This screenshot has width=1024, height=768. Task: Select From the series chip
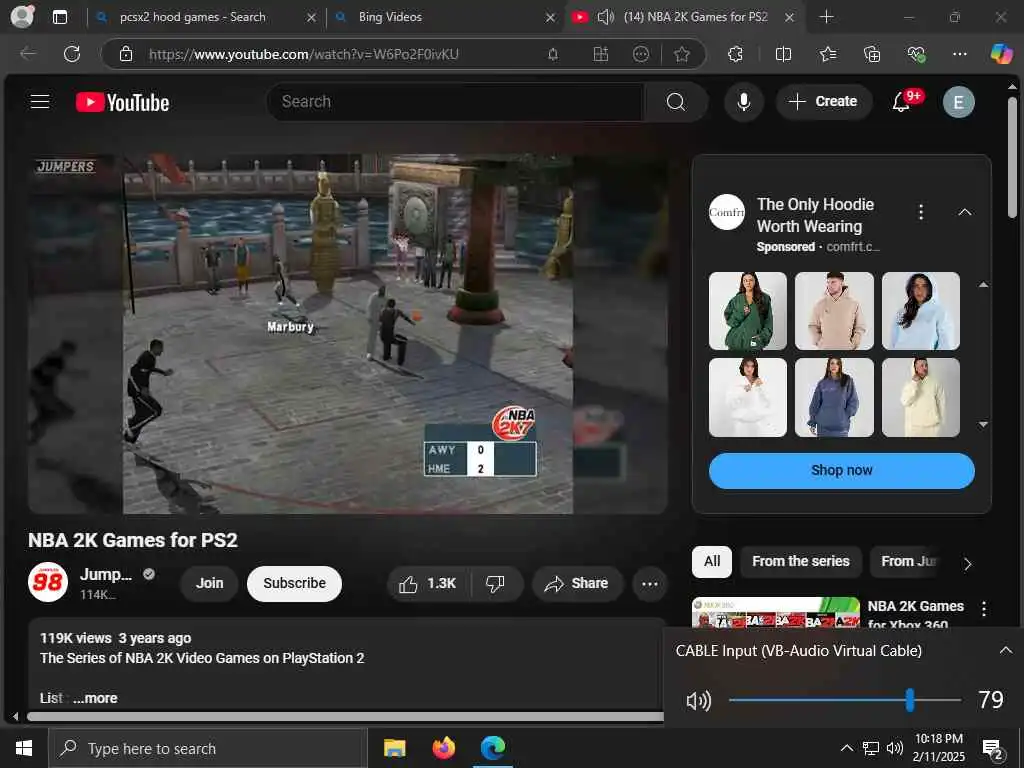click(x=801, y=562)
